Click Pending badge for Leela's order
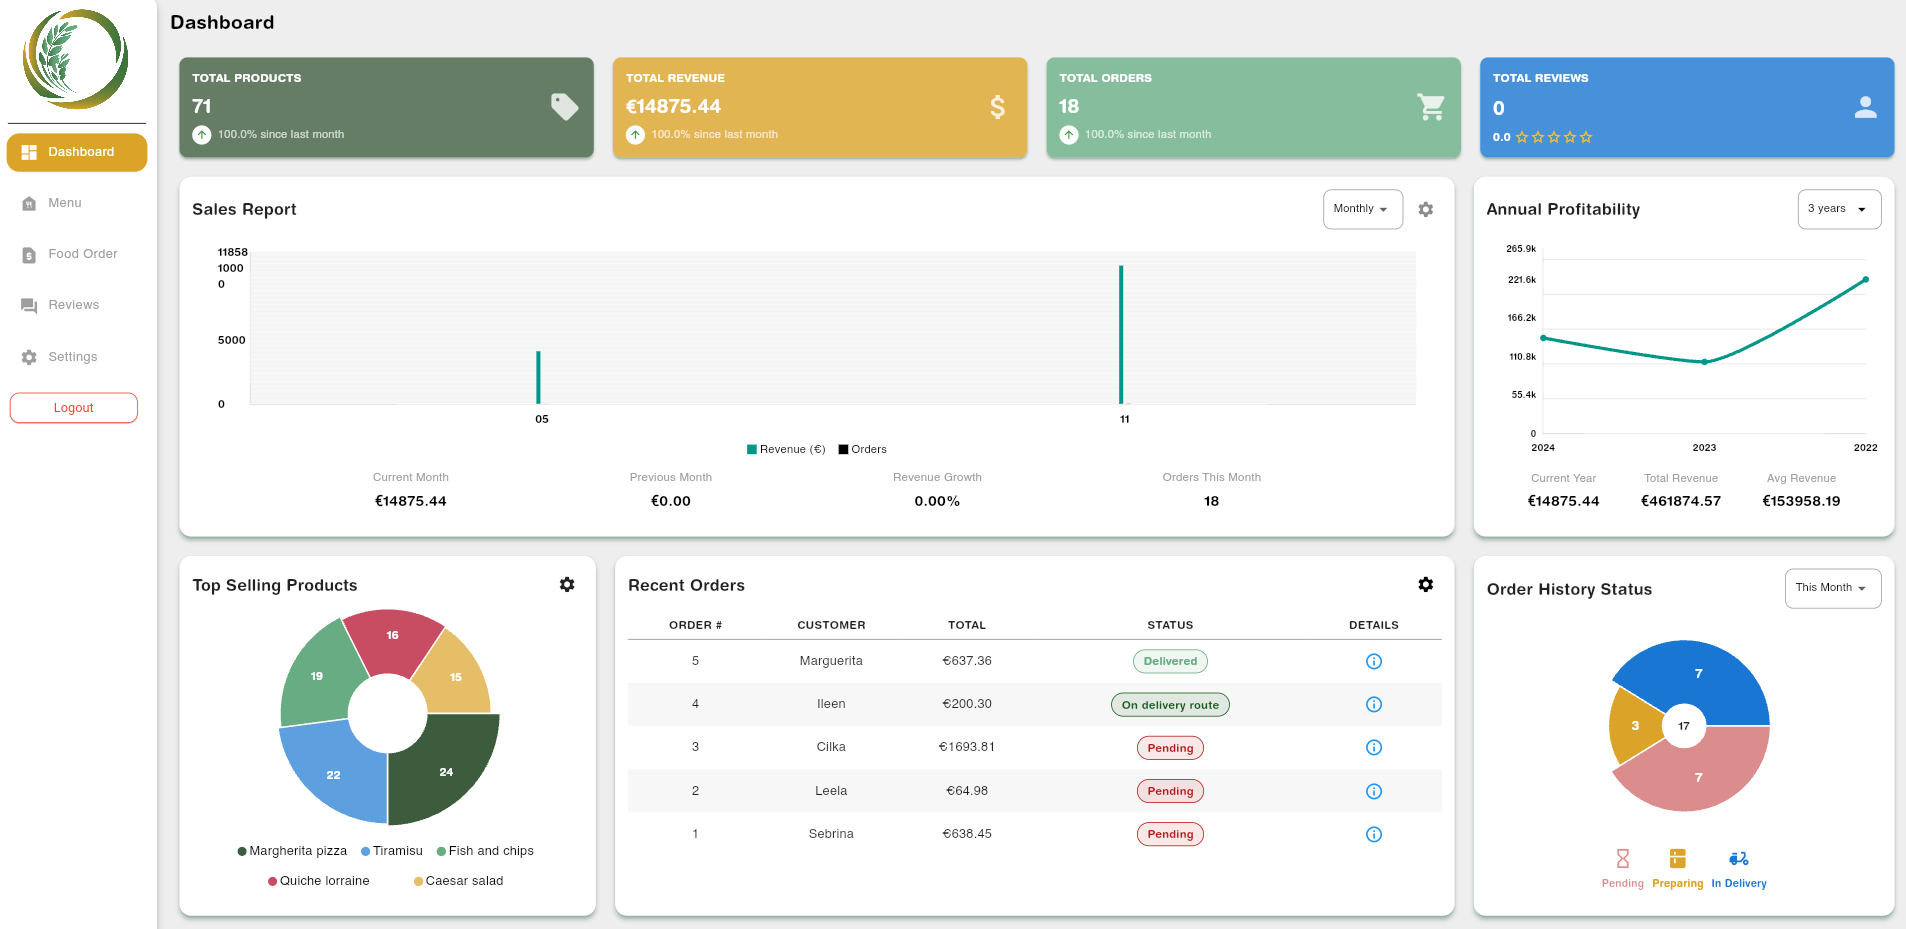Screen dimensions: 1906x929 [x=1170, y=791]
